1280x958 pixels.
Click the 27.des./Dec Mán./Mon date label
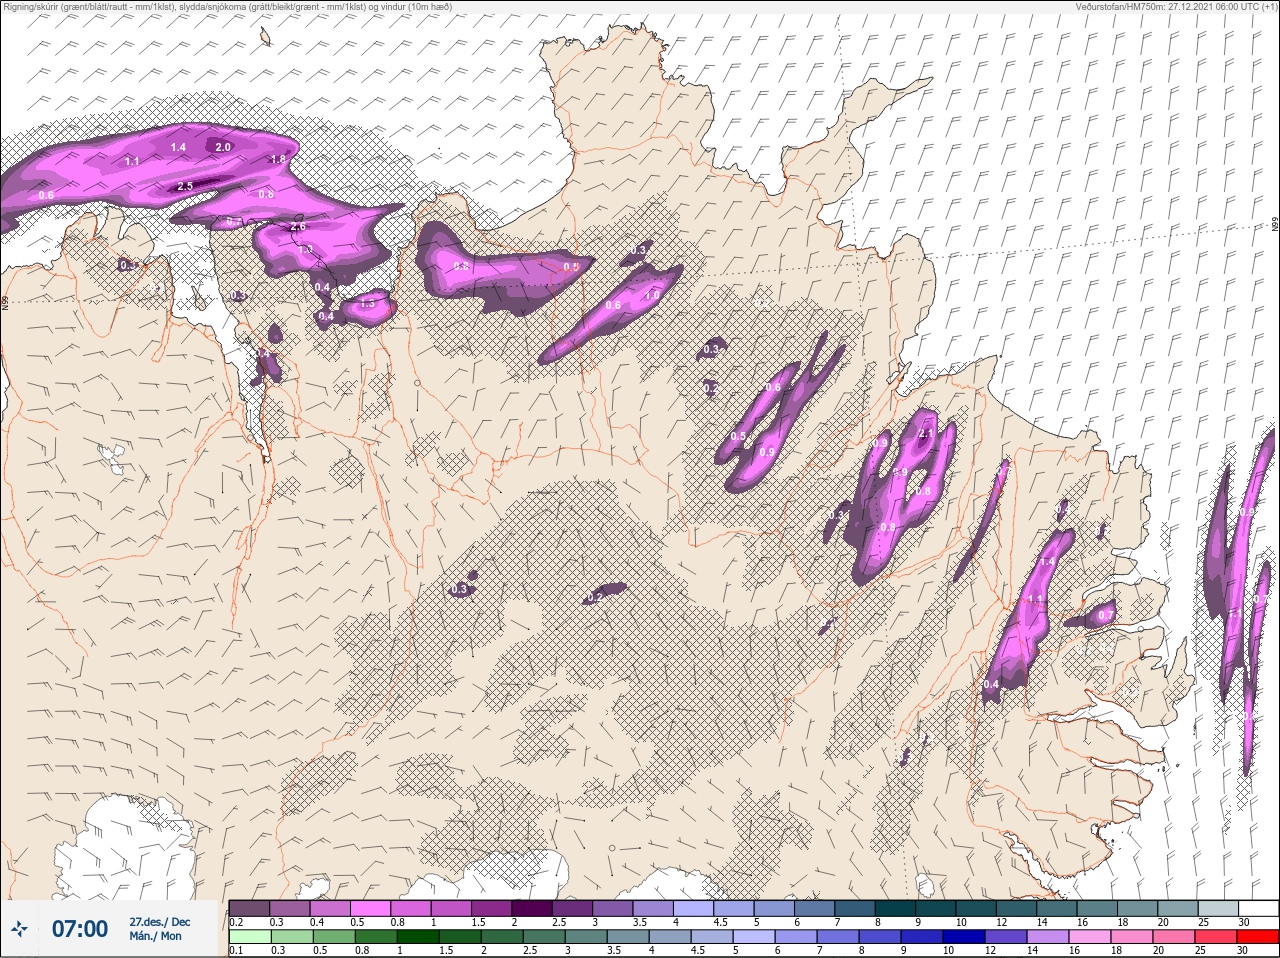(159, 929)
